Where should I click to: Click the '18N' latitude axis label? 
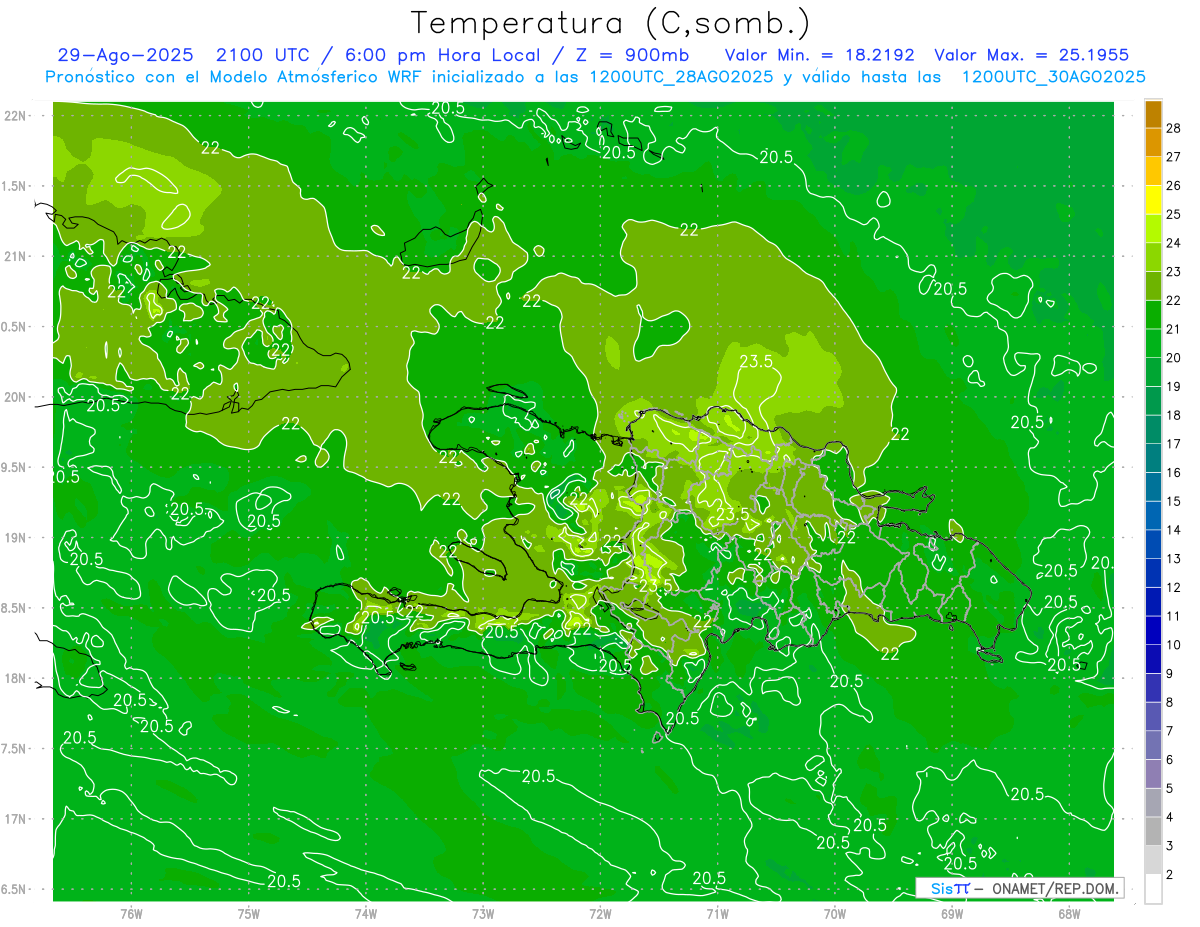(x=17, y=678)
